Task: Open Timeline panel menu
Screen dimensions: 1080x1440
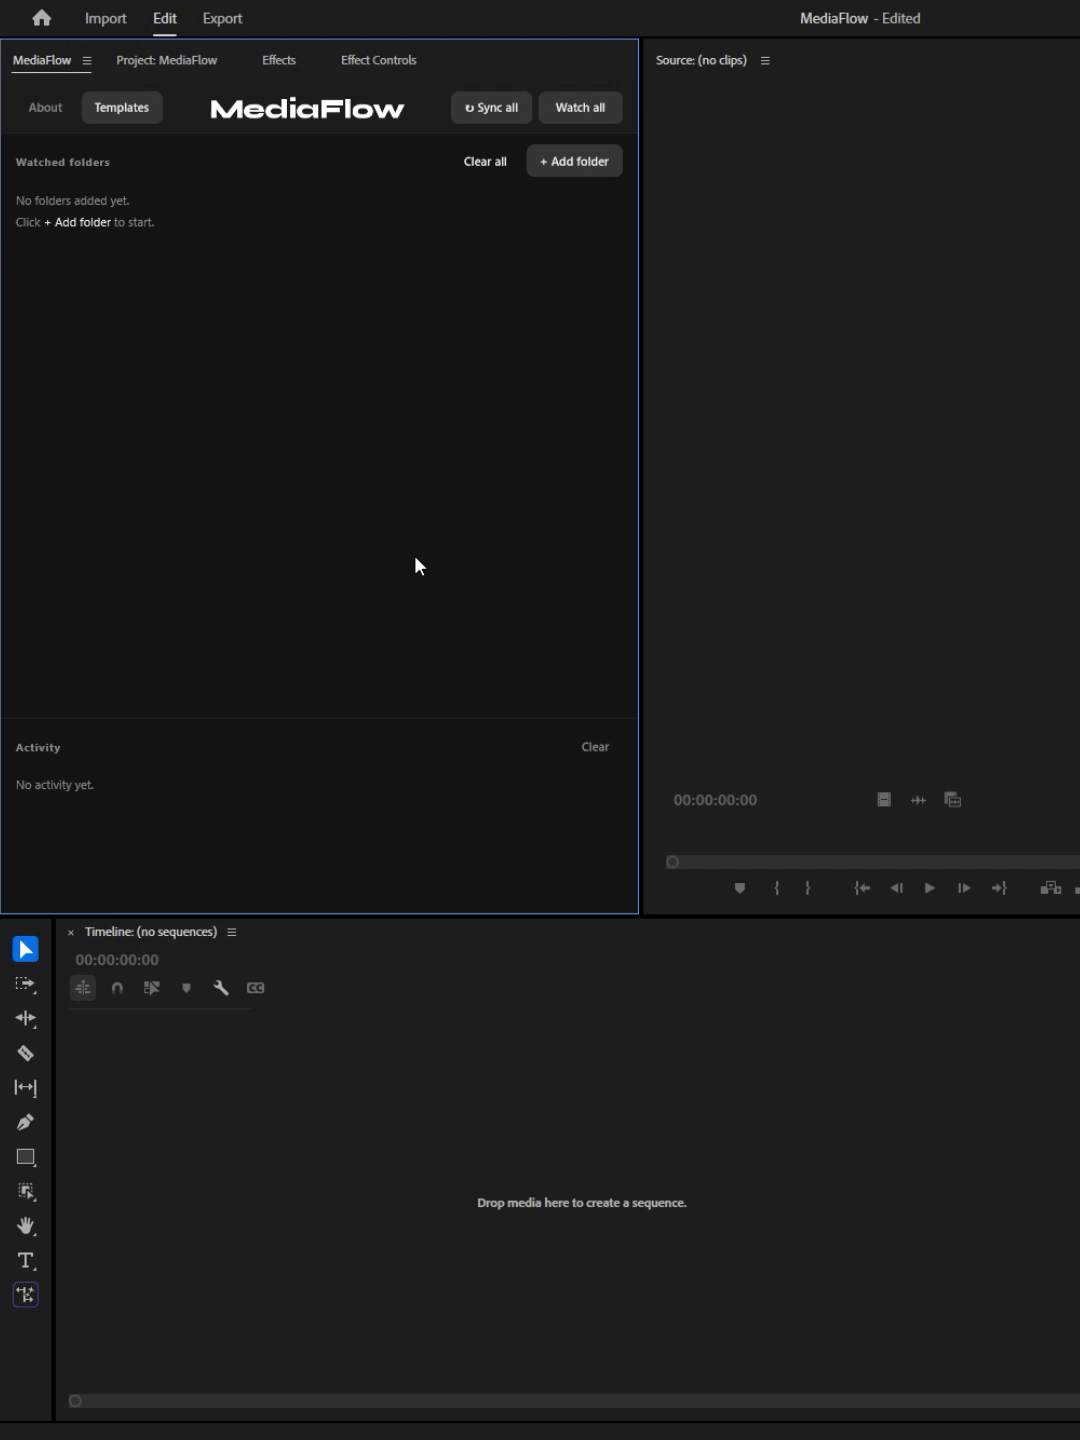Action: click(x=231, y=932)
